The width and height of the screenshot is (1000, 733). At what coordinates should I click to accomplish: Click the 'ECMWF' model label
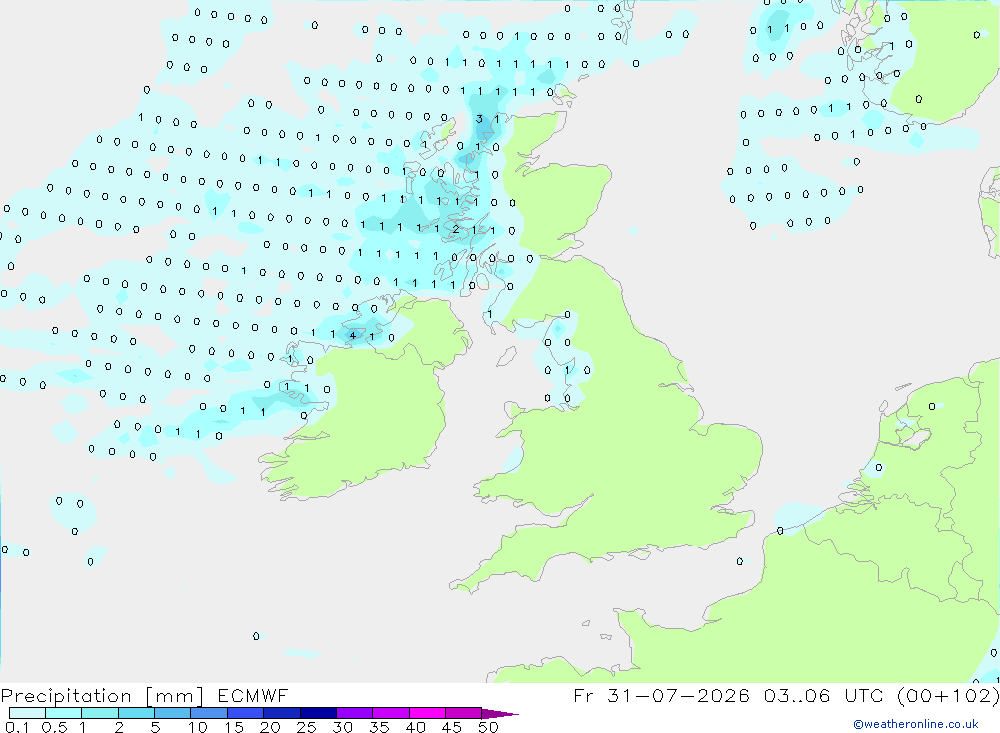coord(253,695)
